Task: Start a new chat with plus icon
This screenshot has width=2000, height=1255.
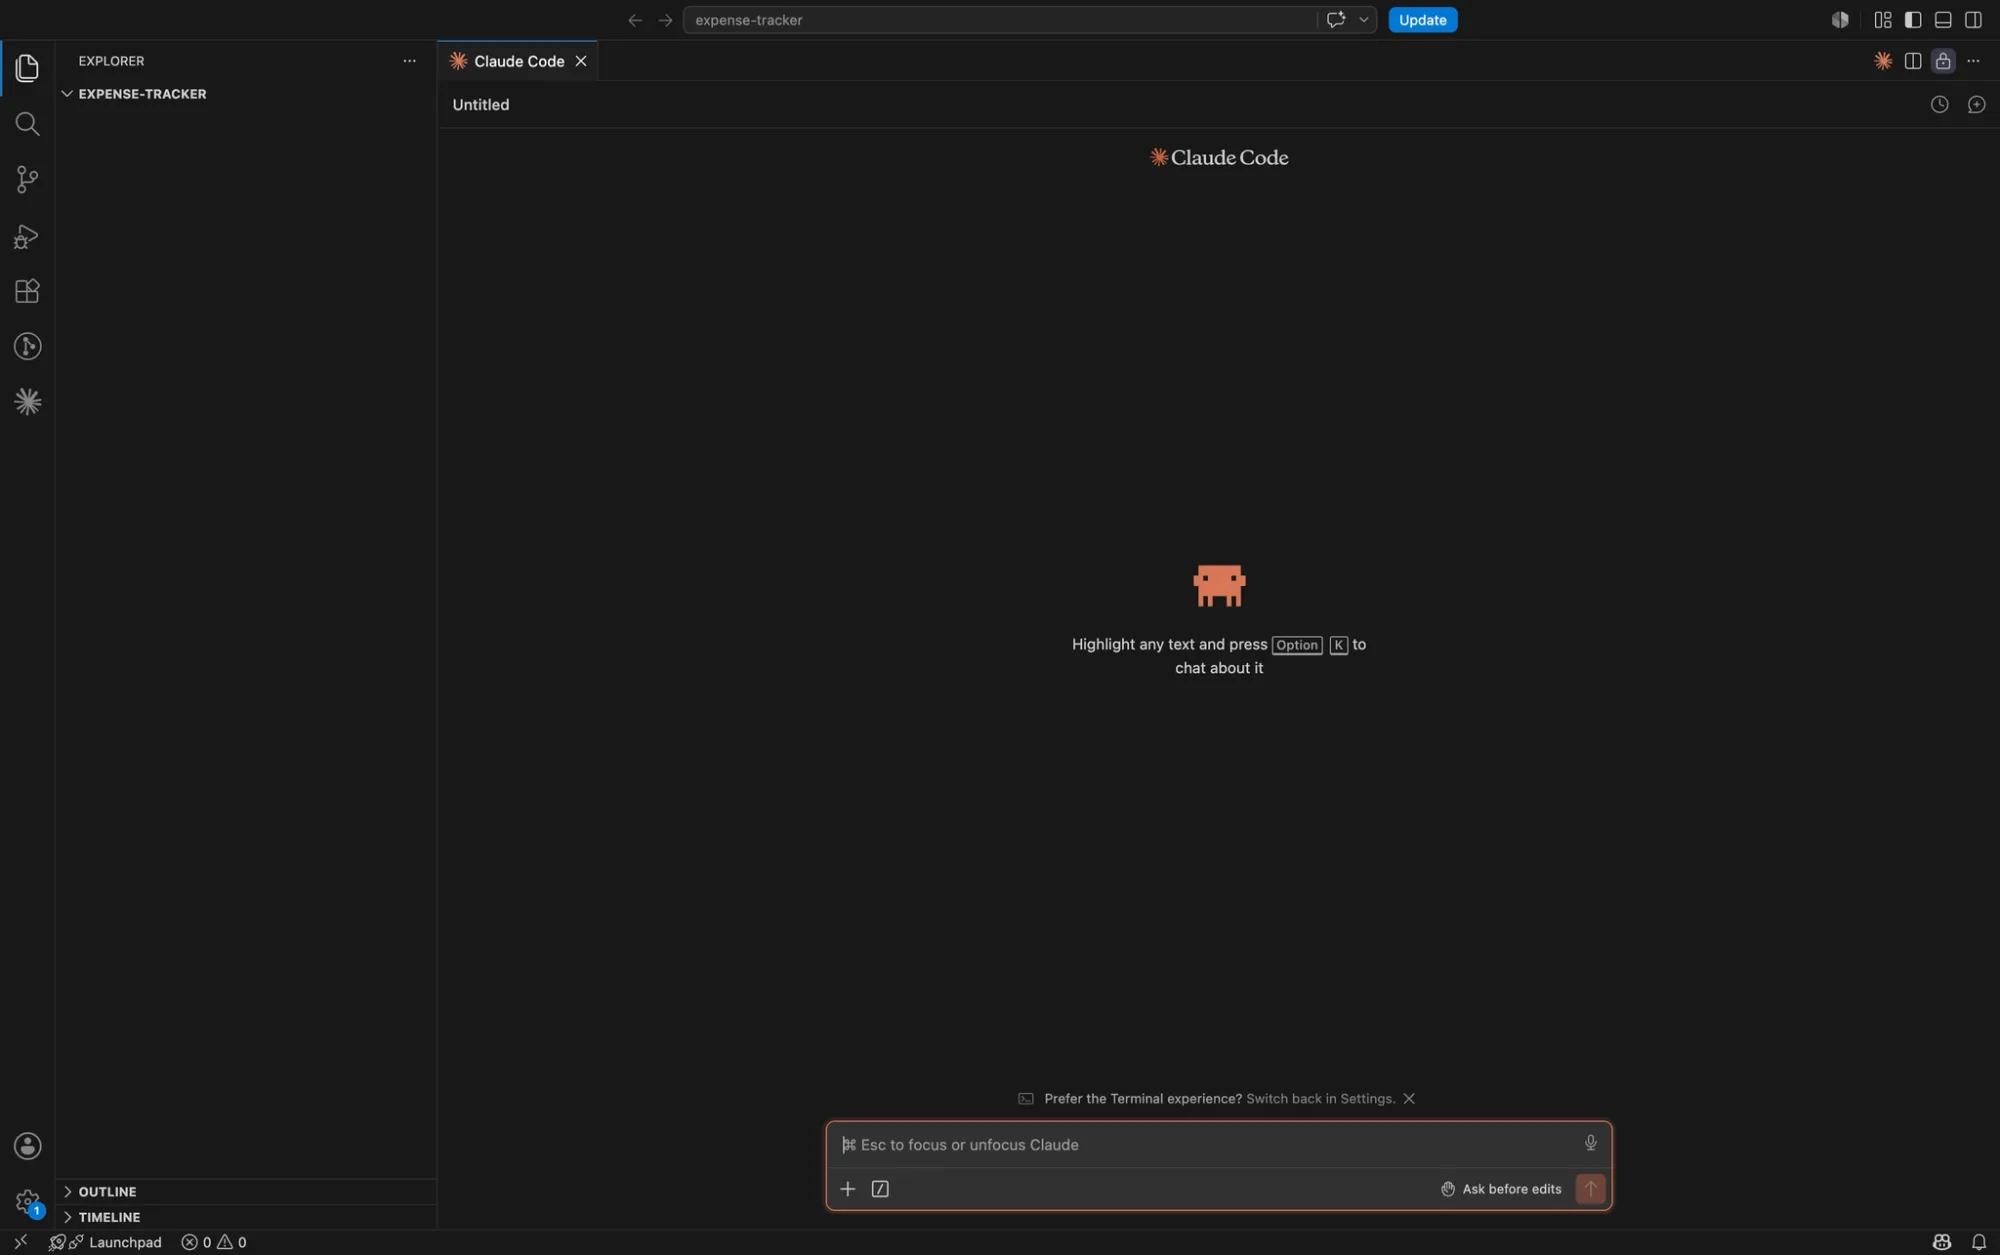Action: coord(1976,104)
